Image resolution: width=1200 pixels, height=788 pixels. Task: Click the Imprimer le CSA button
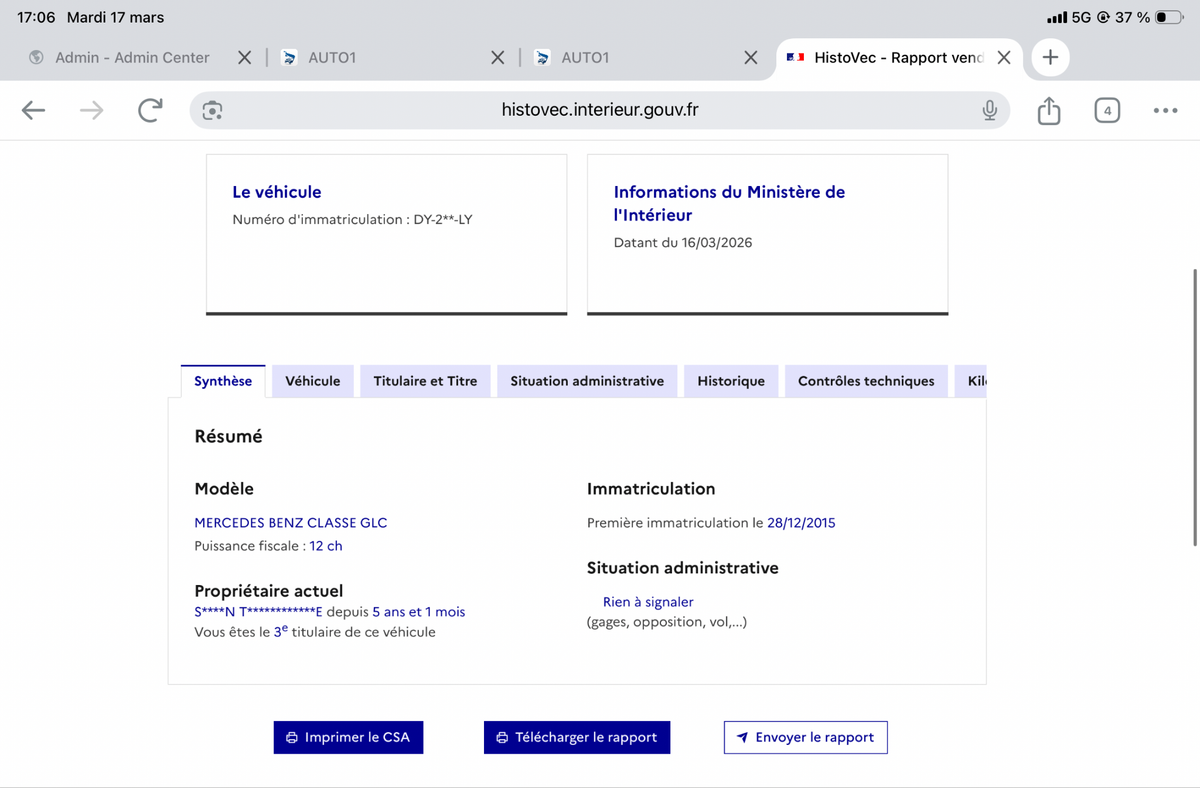click(x=348, y=737)
